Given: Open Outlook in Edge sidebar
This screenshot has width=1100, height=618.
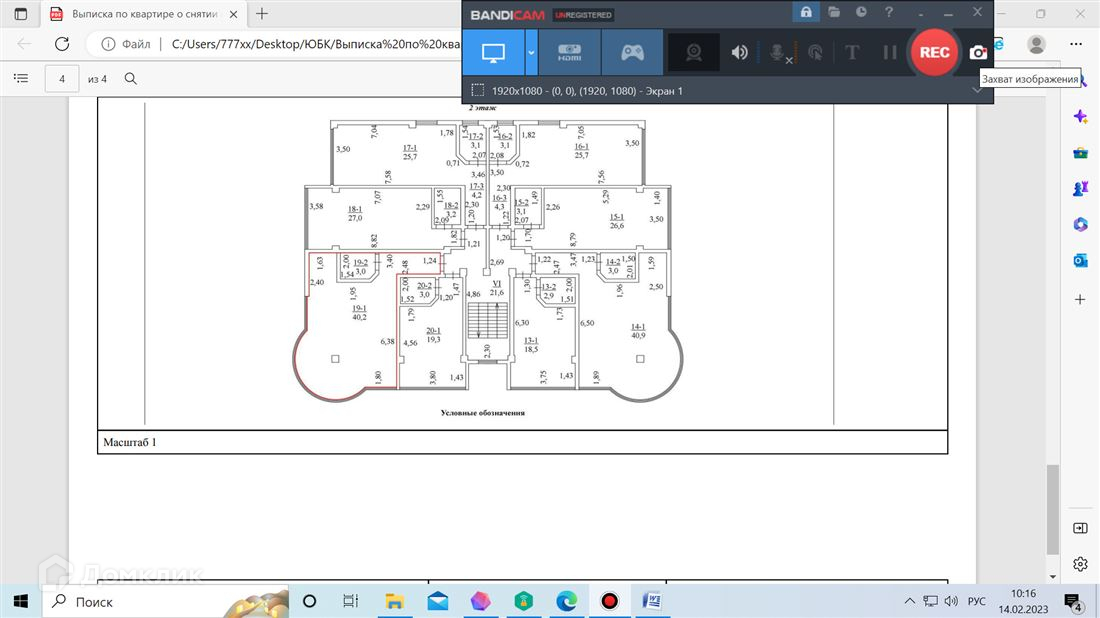Looking at the screenshot, I should (1080, 261).
